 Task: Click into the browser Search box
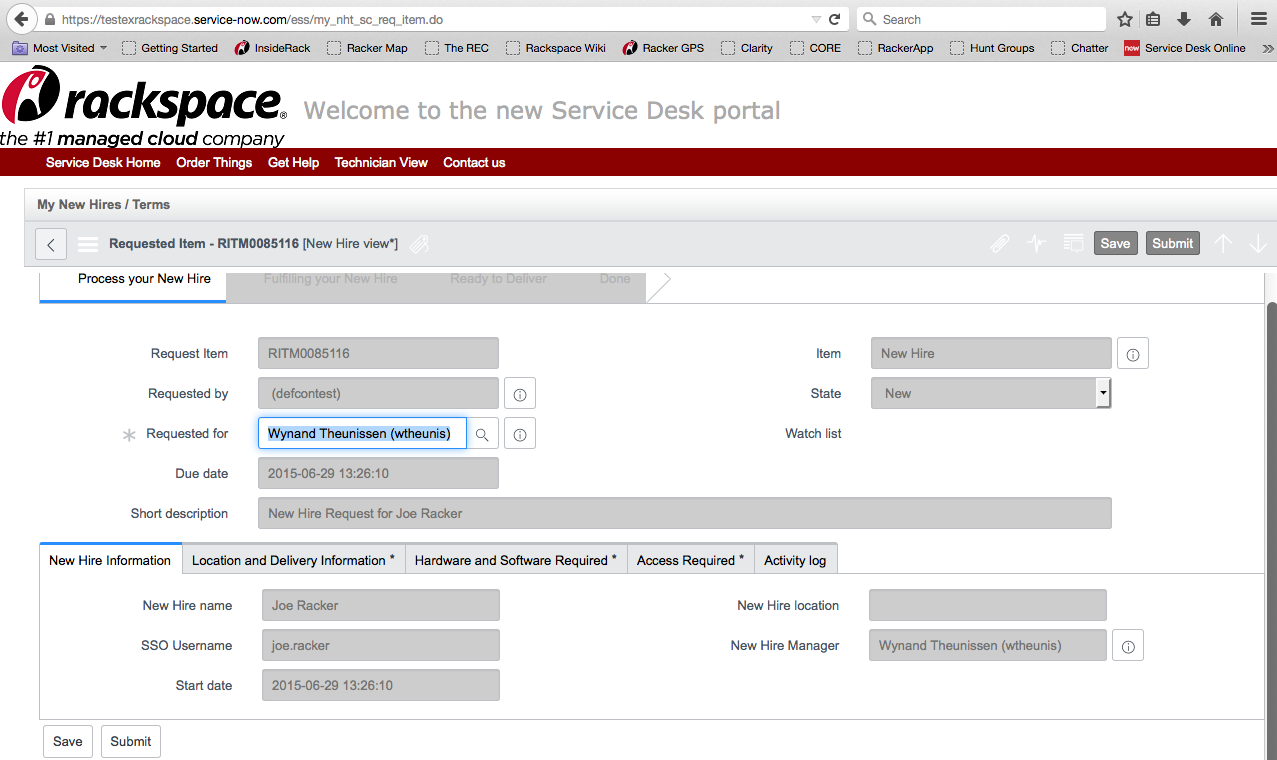982,19
